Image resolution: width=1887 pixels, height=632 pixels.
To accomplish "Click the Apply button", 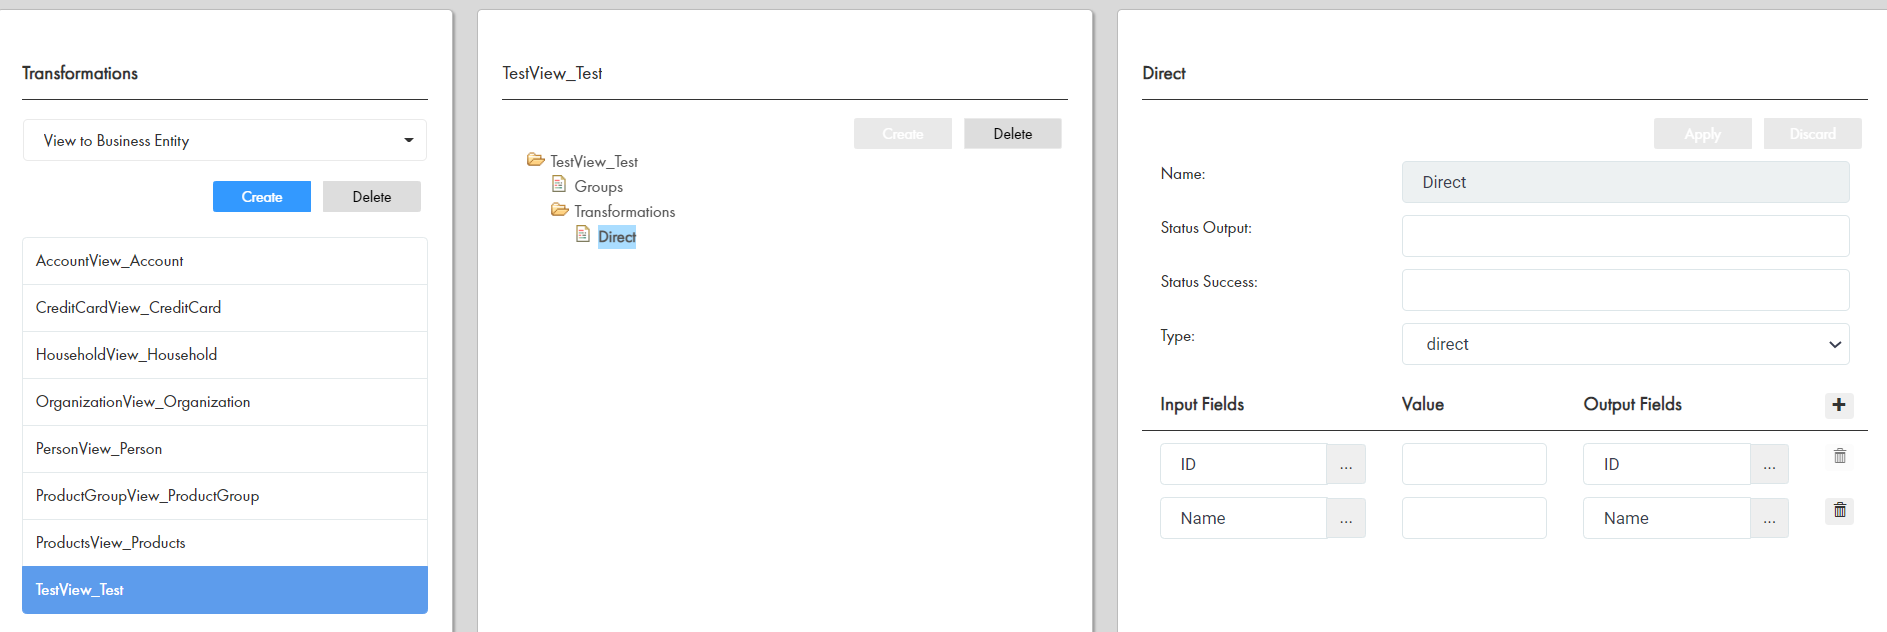I will pos(1703,134).
